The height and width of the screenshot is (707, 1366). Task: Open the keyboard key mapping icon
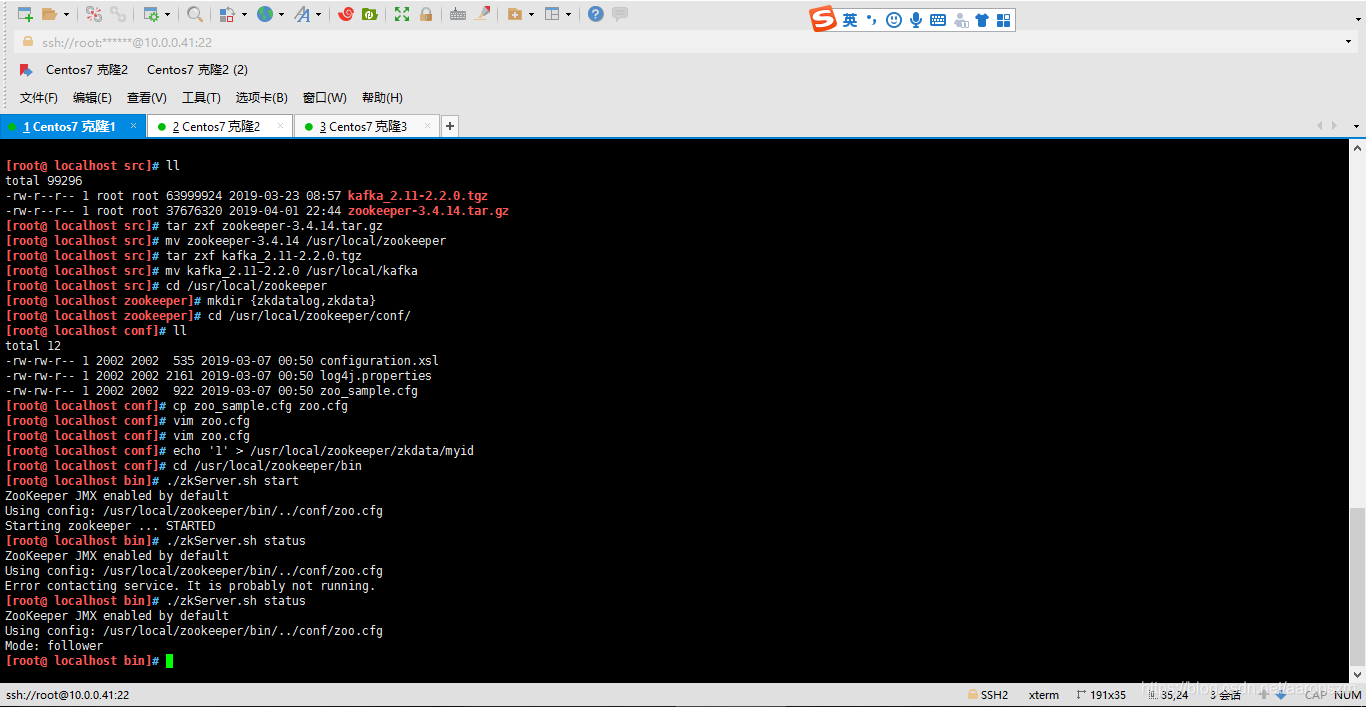click(458, 14)
